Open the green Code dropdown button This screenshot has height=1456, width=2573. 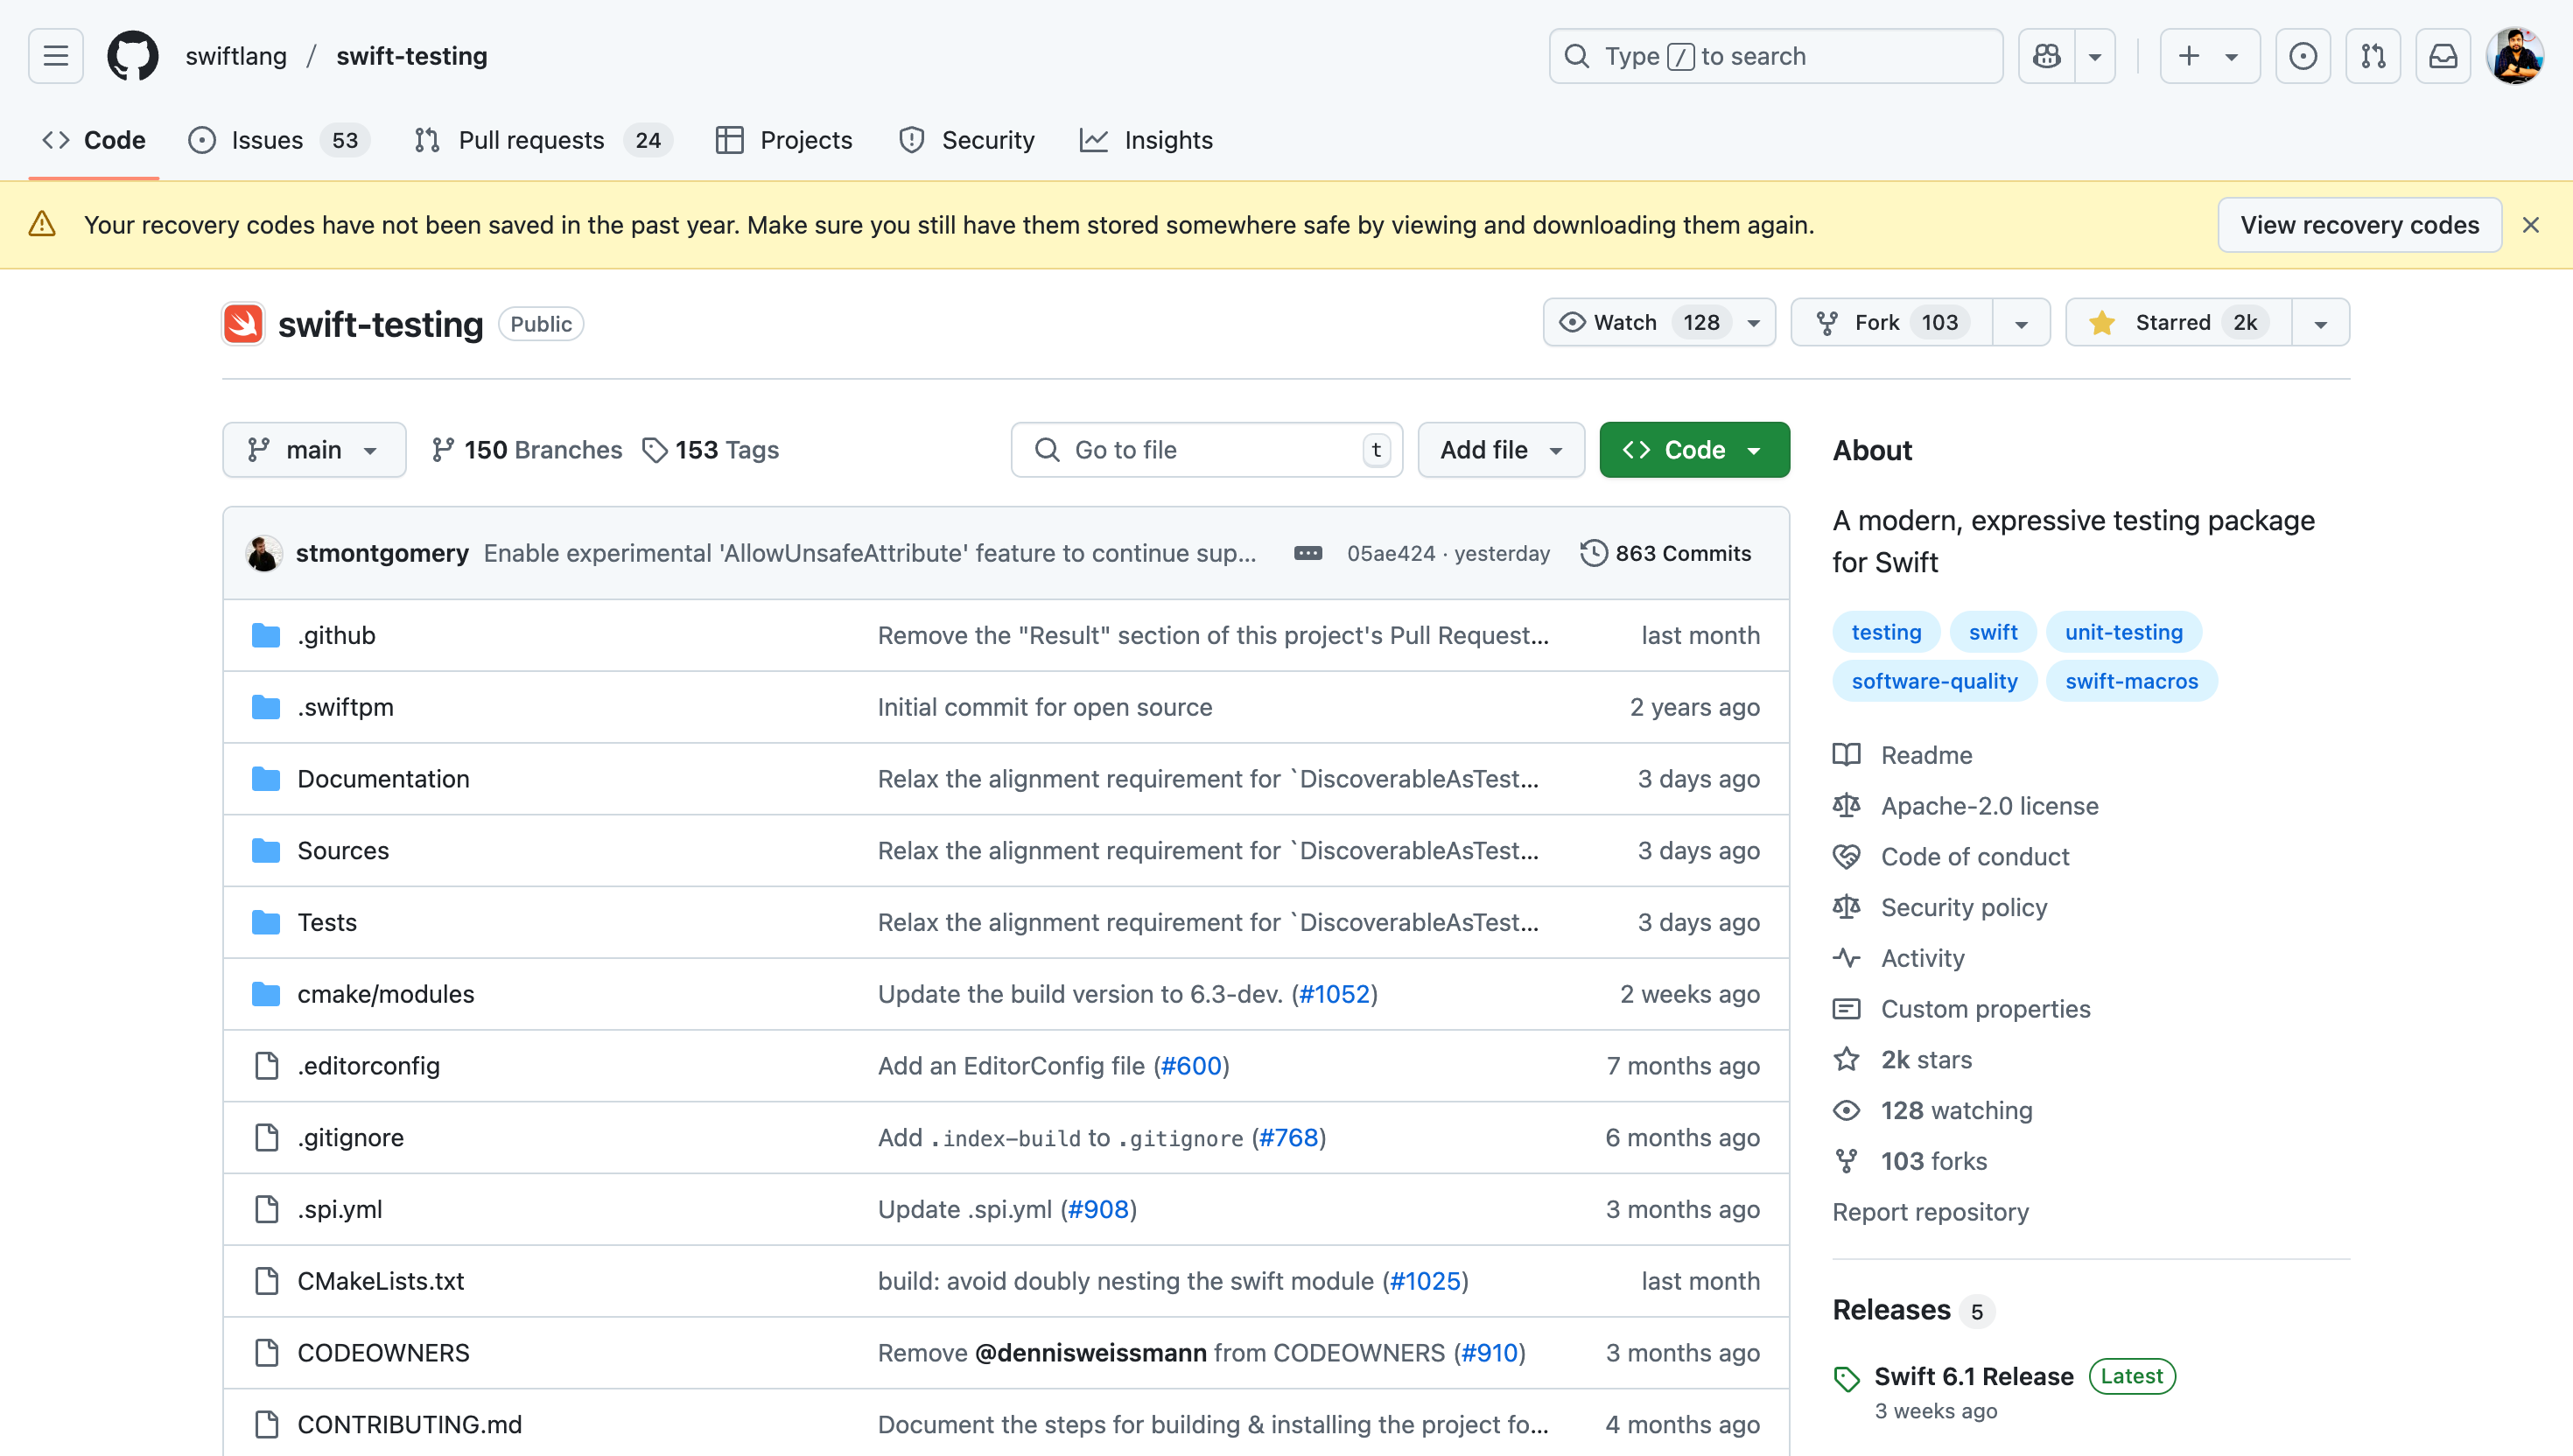[x=1694, y=450]
